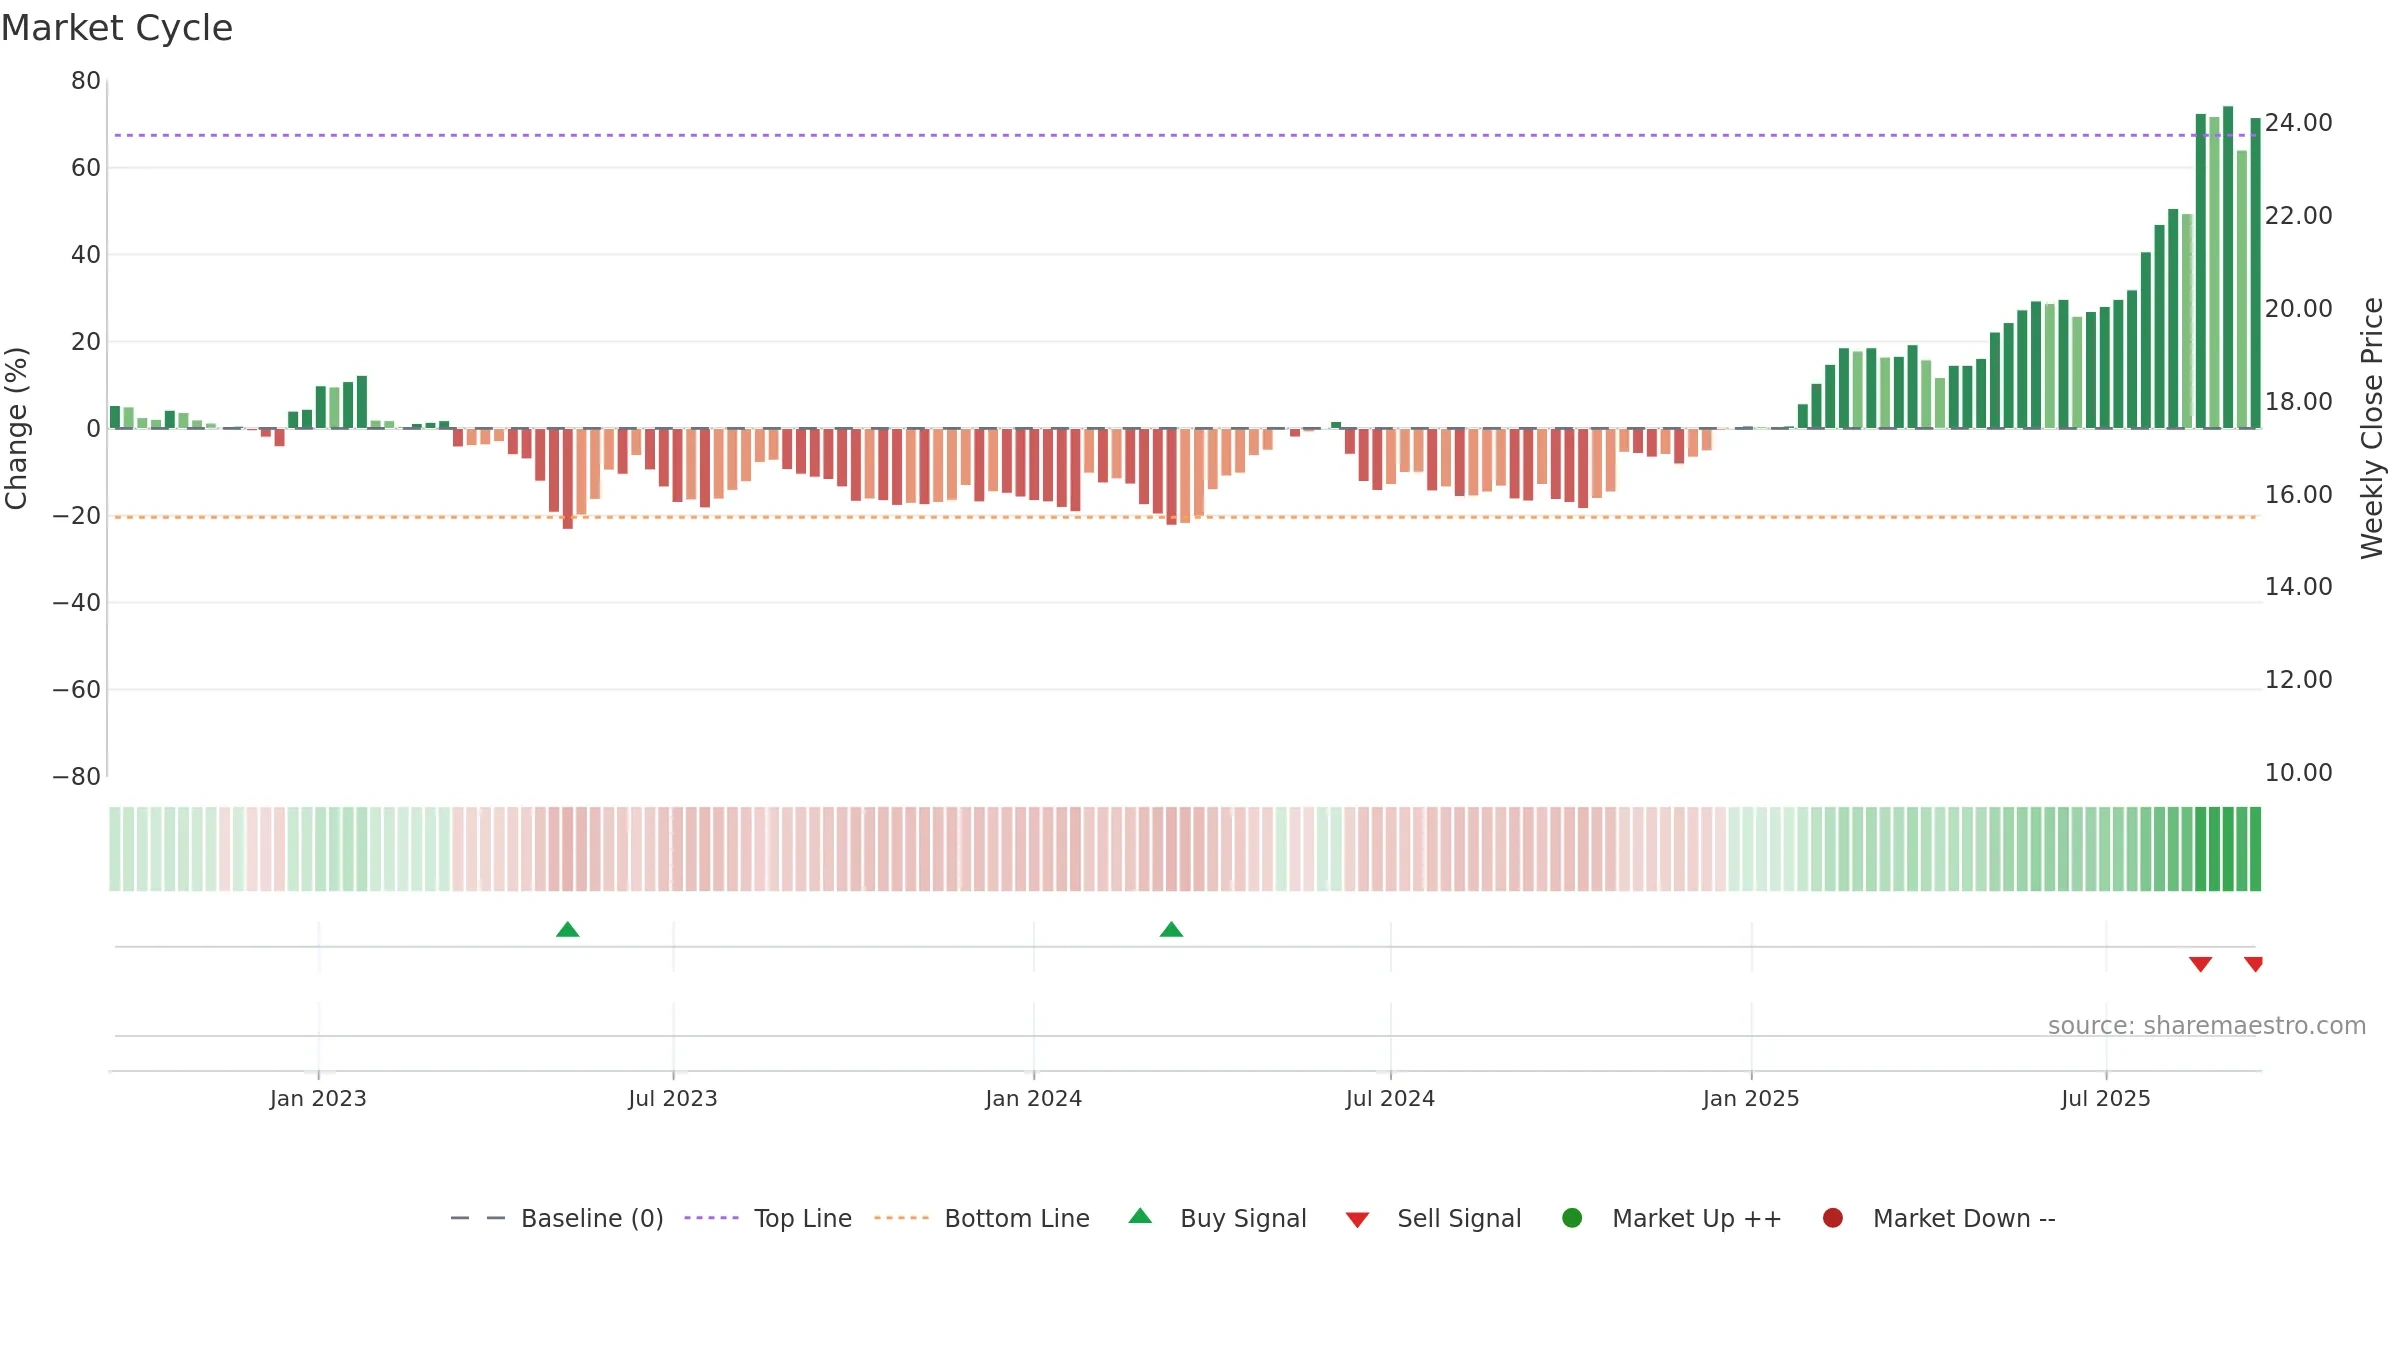The height and width of the screenshot is (1350, 2400).
Task: Click the Market Cycle chart title
Action: [x=117, y=28]
